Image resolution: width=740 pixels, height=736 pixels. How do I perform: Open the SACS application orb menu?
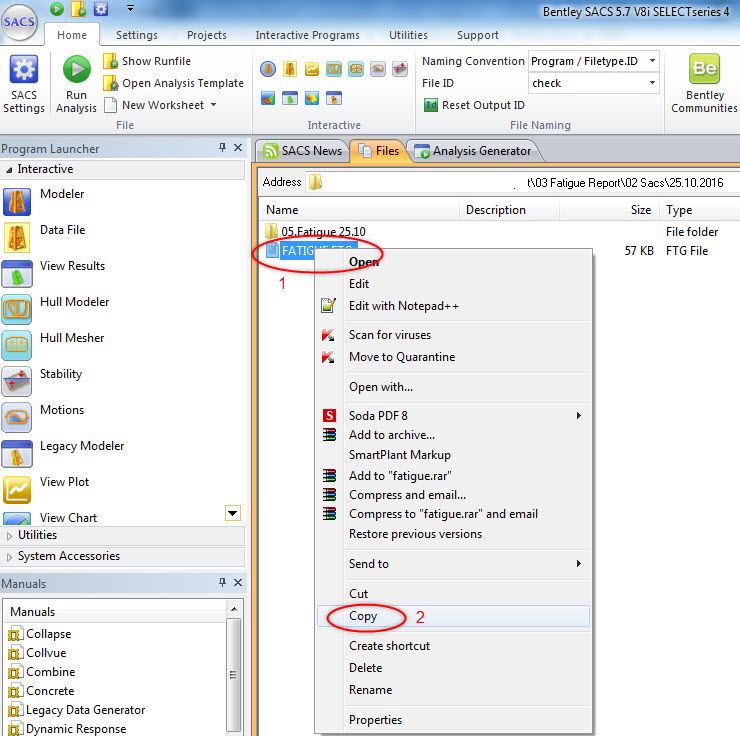[19, 22]
